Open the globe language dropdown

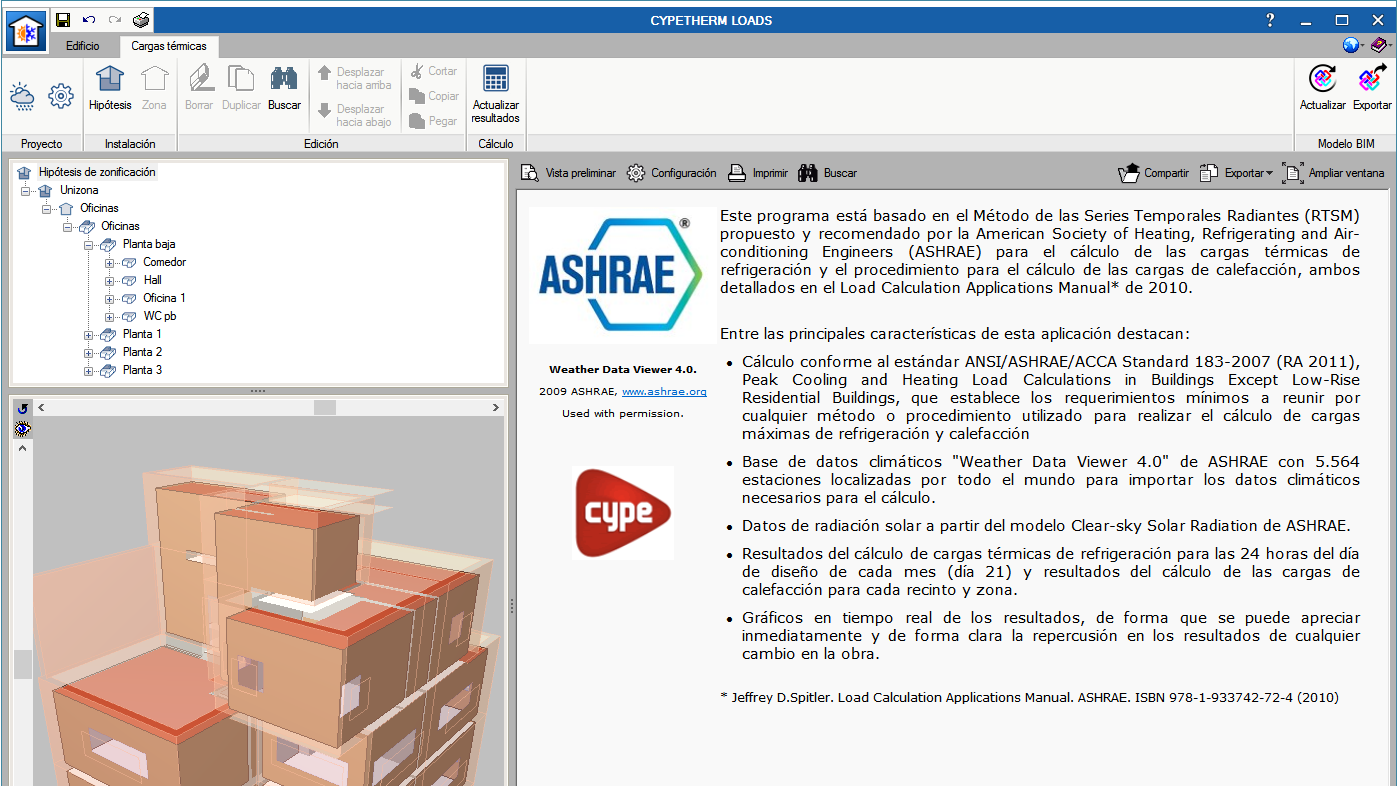click(1355, 45)
